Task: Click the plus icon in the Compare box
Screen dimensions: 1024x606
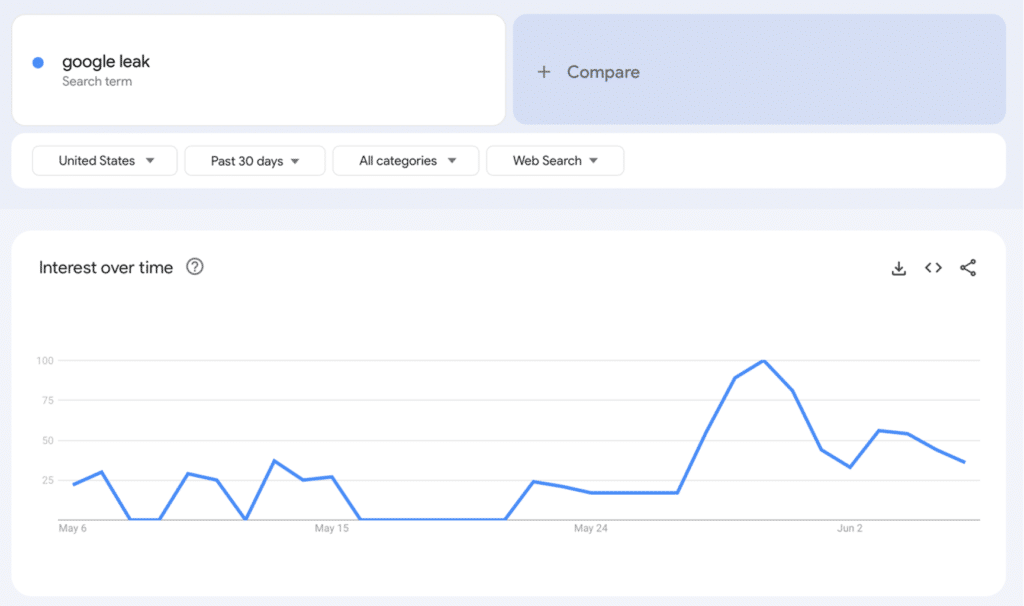Action: [544, 72]
